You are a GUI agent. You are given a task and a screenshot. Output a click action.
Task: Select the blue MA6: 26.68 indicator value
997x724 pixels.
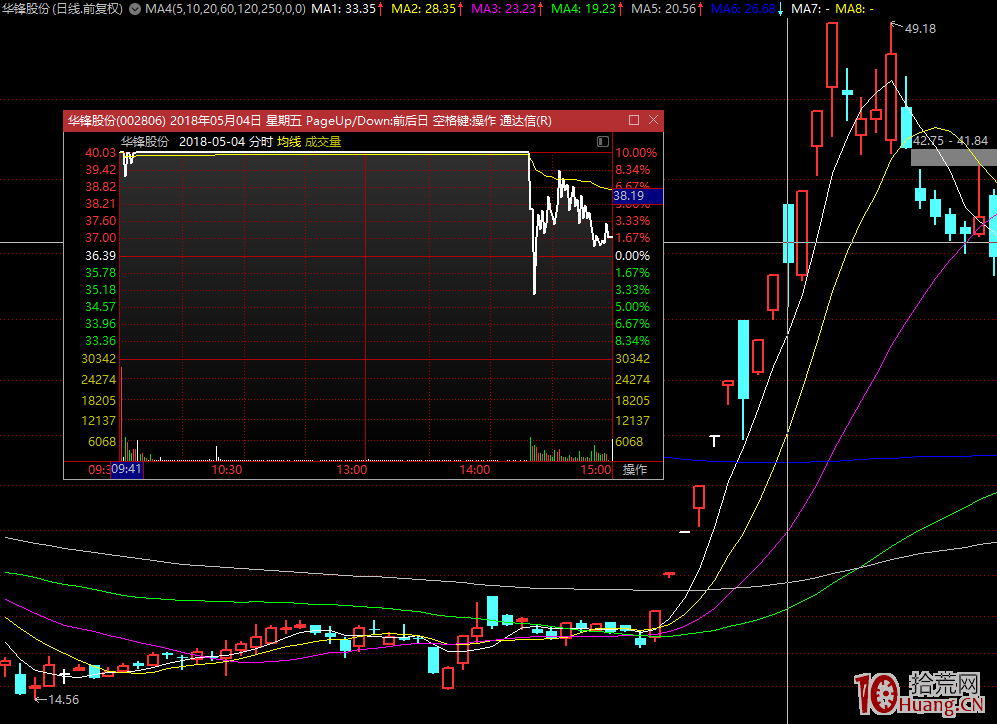tap(747, 9)
